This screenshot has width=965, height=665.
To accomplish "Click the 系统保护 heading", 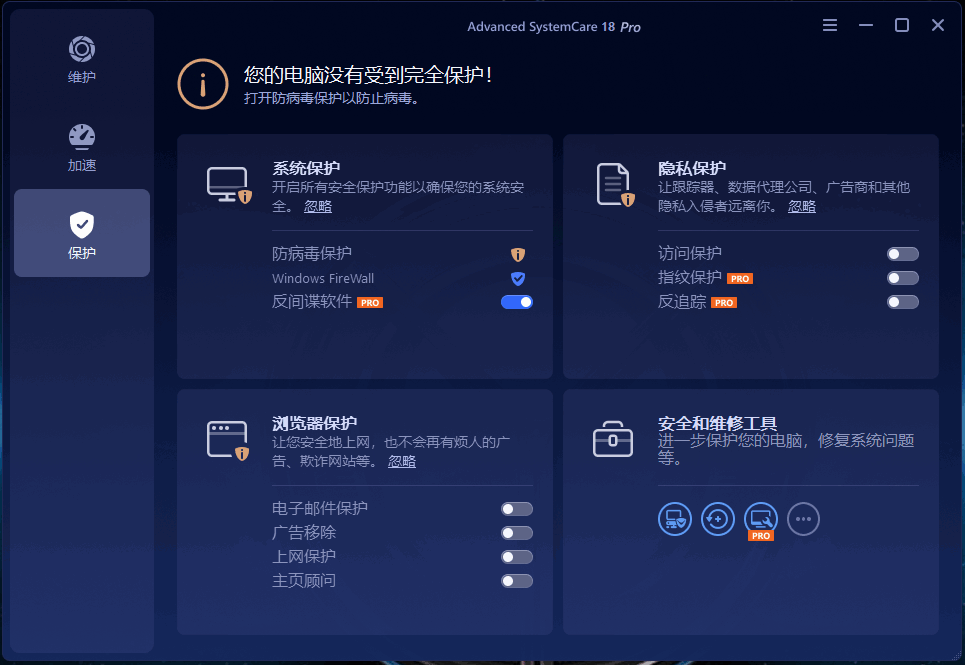I will click(x=306, y=168).
